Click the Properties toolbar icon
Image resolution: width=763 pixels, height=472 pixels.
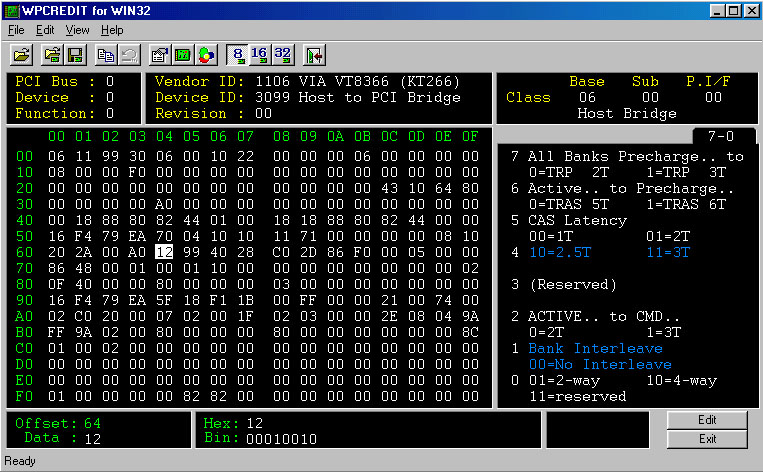(x=159, y=53)
